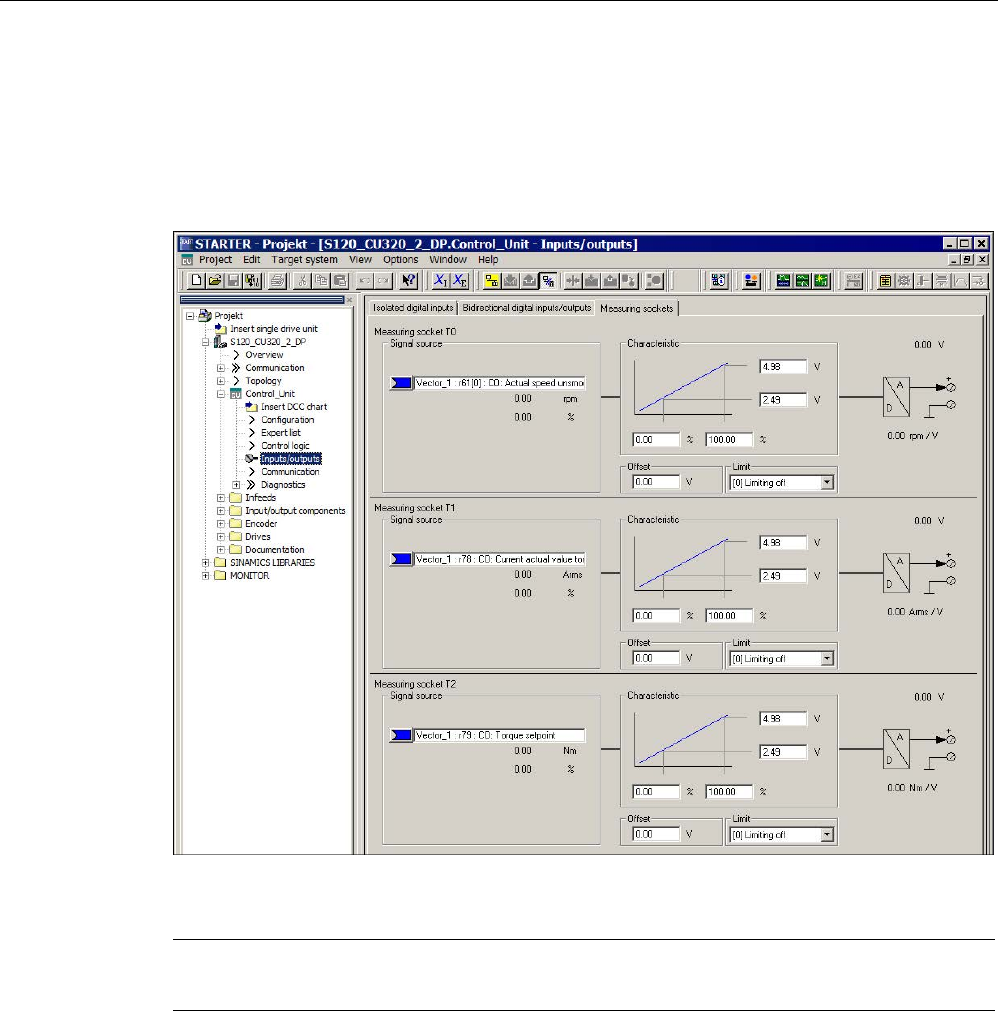Click the XE toolbar icon
The width and height of the screenshot is (998, 1011).
[460, 280]
